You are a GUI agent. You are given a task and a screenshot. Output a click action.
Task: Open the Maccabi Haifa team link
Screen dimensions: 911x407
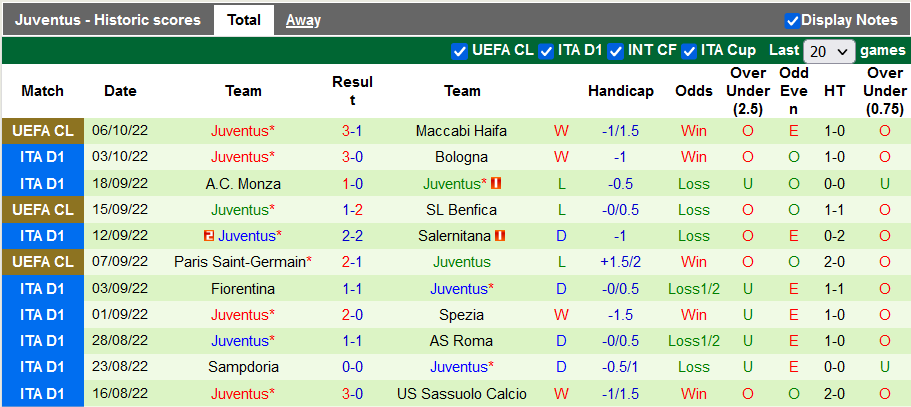tap(462, 131)
